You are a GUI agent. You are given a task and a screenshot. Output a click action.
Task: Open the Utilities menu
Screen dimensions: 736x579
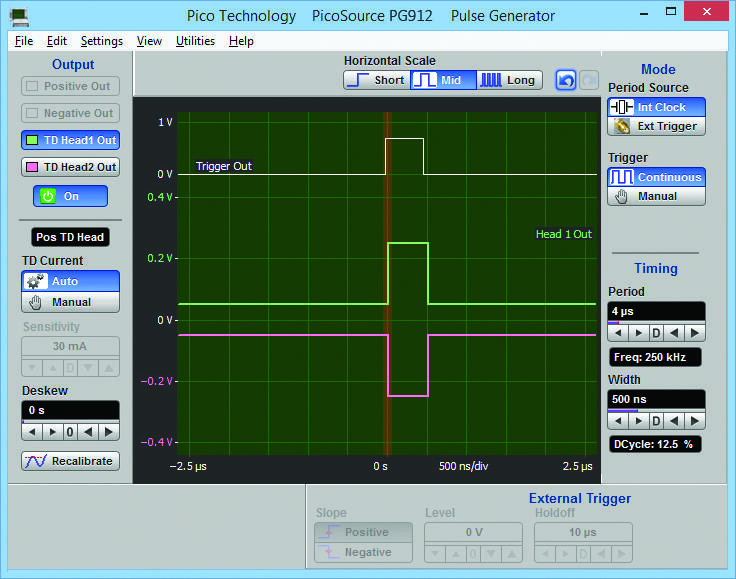195,41
